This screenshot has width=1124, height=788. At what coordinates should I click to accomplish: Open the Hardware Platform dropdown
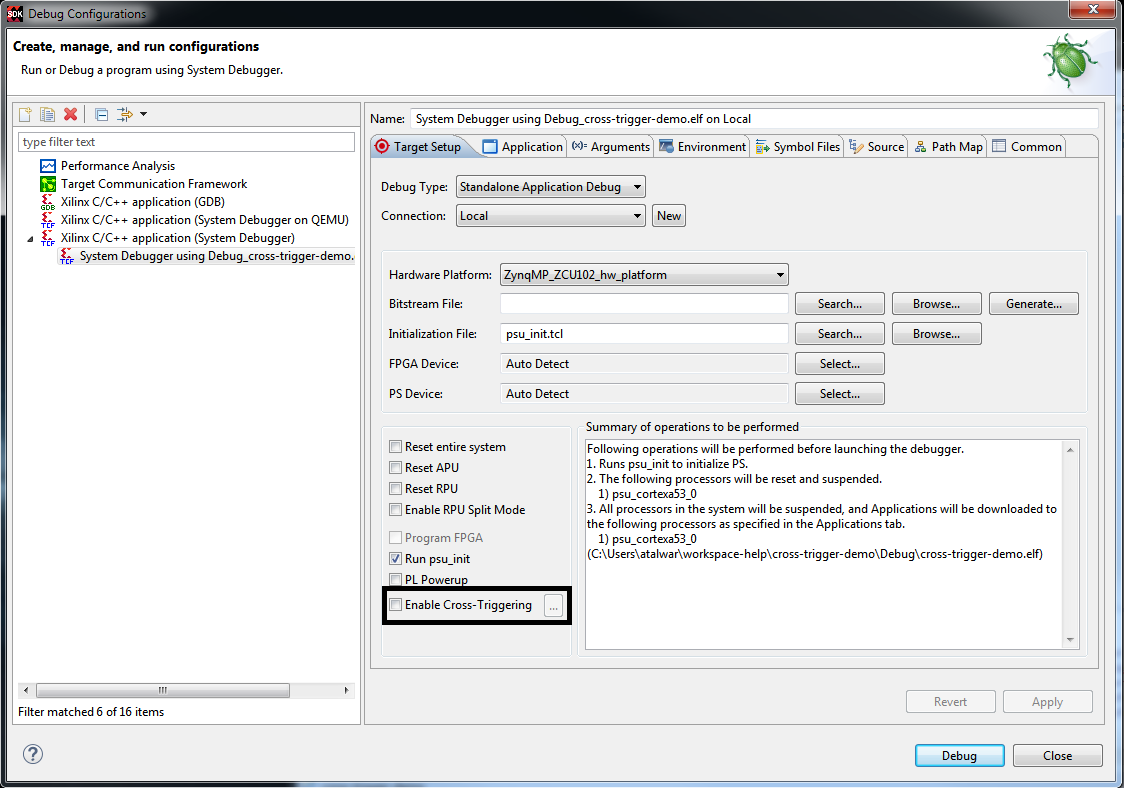click(644, 275)
